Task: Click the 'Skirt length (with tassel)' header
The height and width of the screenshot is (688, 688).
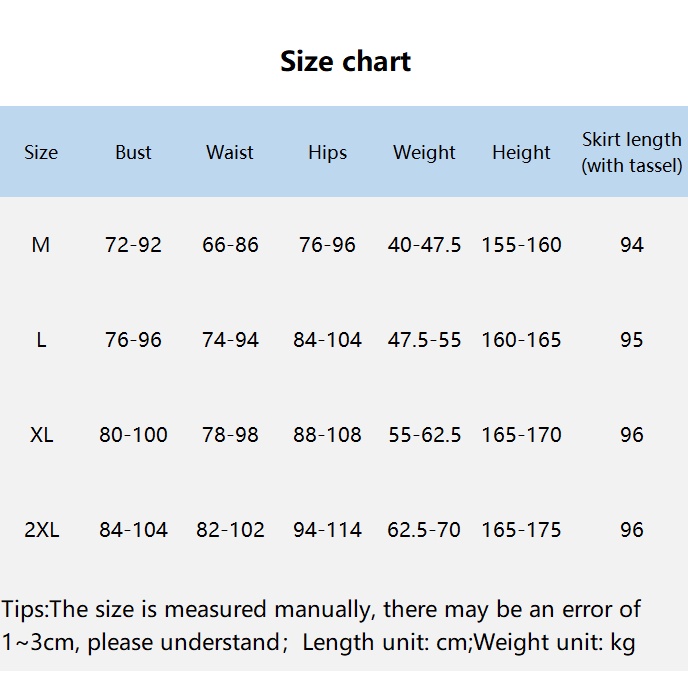Action: pyautogui.click(x=632, y=152)
